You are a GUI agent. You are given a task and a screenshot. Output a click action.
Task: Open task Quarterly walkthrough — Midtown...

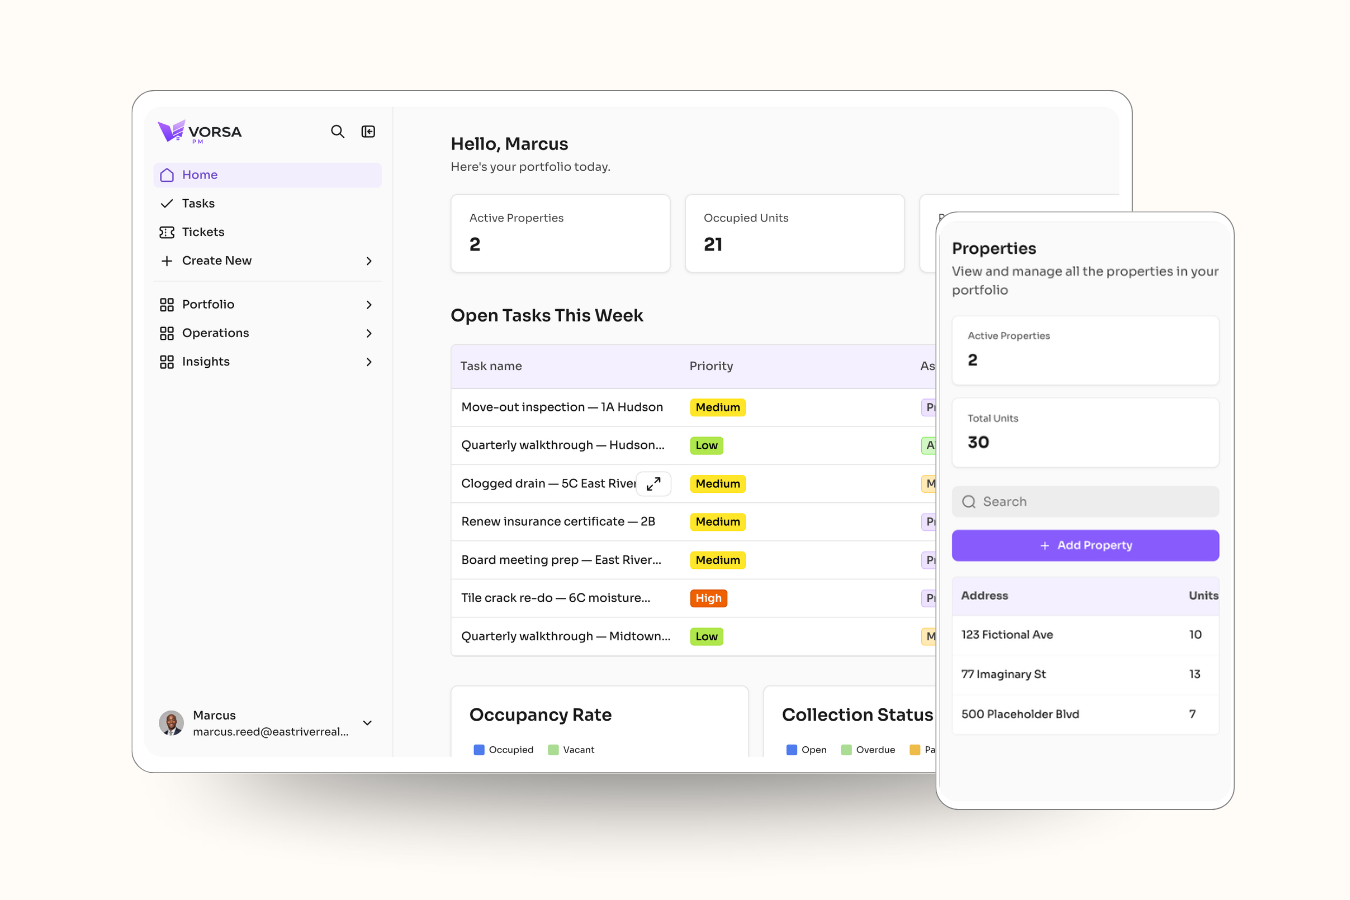[566, 636]
